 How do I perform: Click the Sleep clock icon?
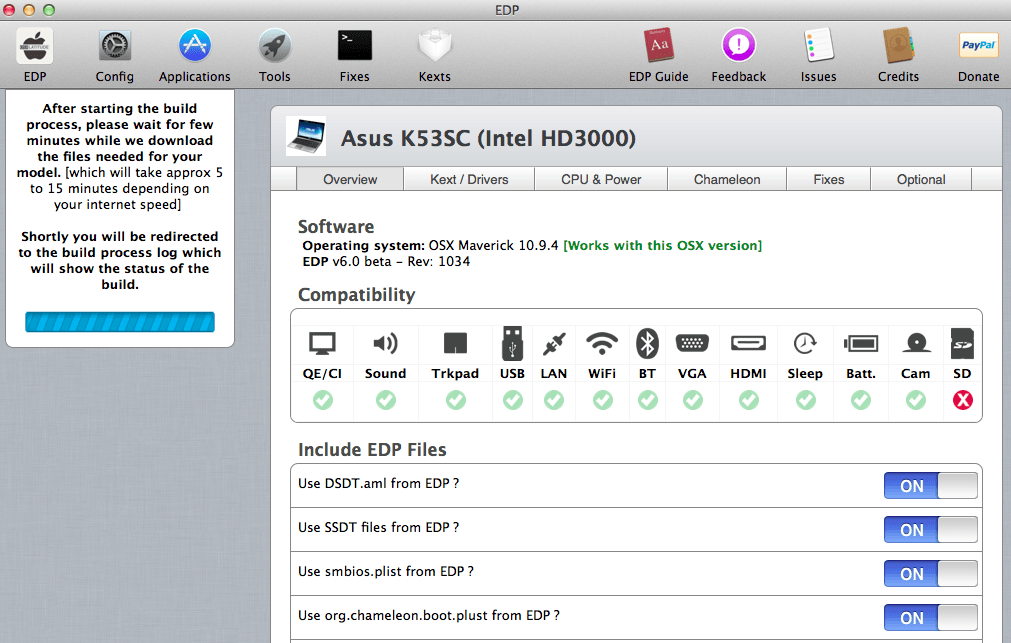click(x=805, y=344)
